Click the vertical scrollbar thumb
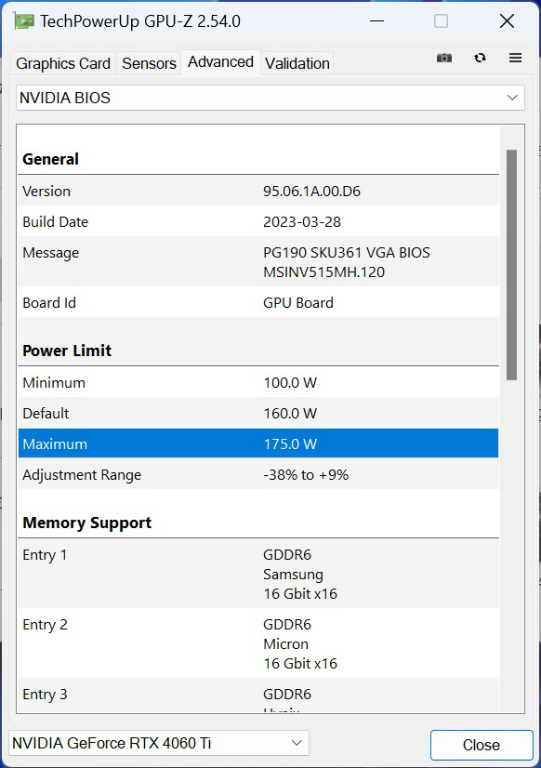The image size is (541, 768). click(x=512, y=264)
